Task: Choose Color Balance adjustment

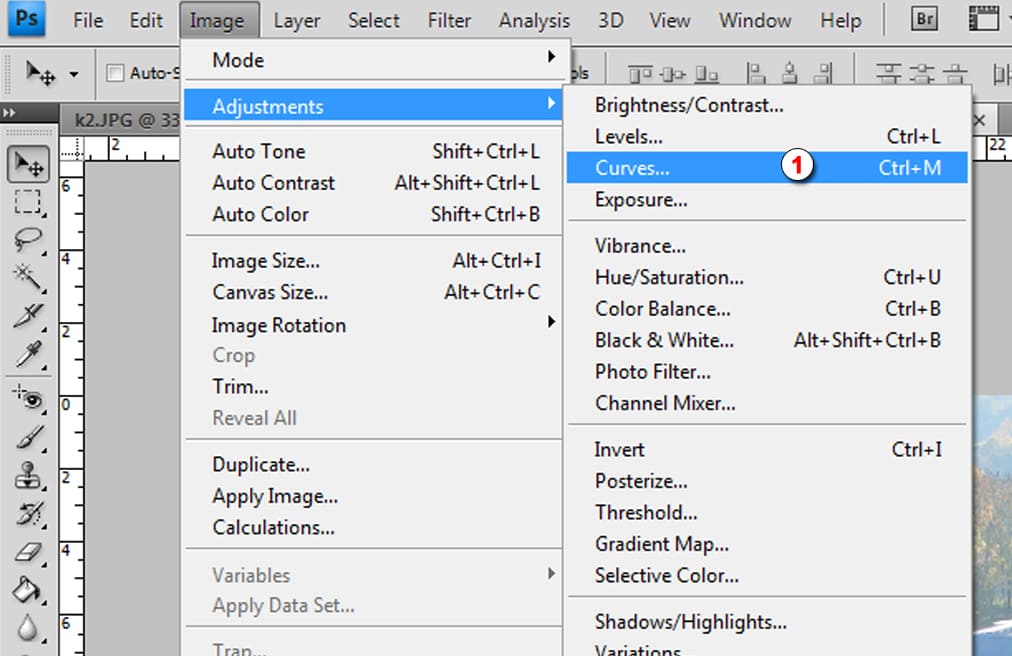Action: click(767, 309)
